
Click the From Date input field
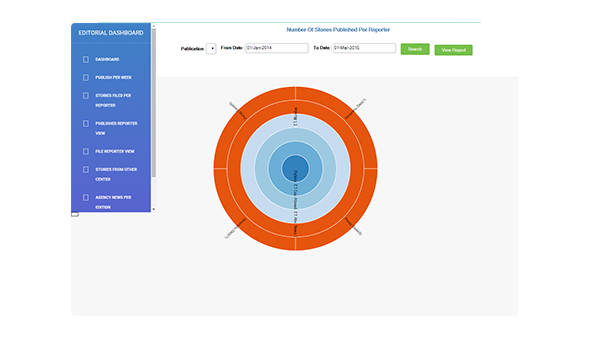point(277,48)
